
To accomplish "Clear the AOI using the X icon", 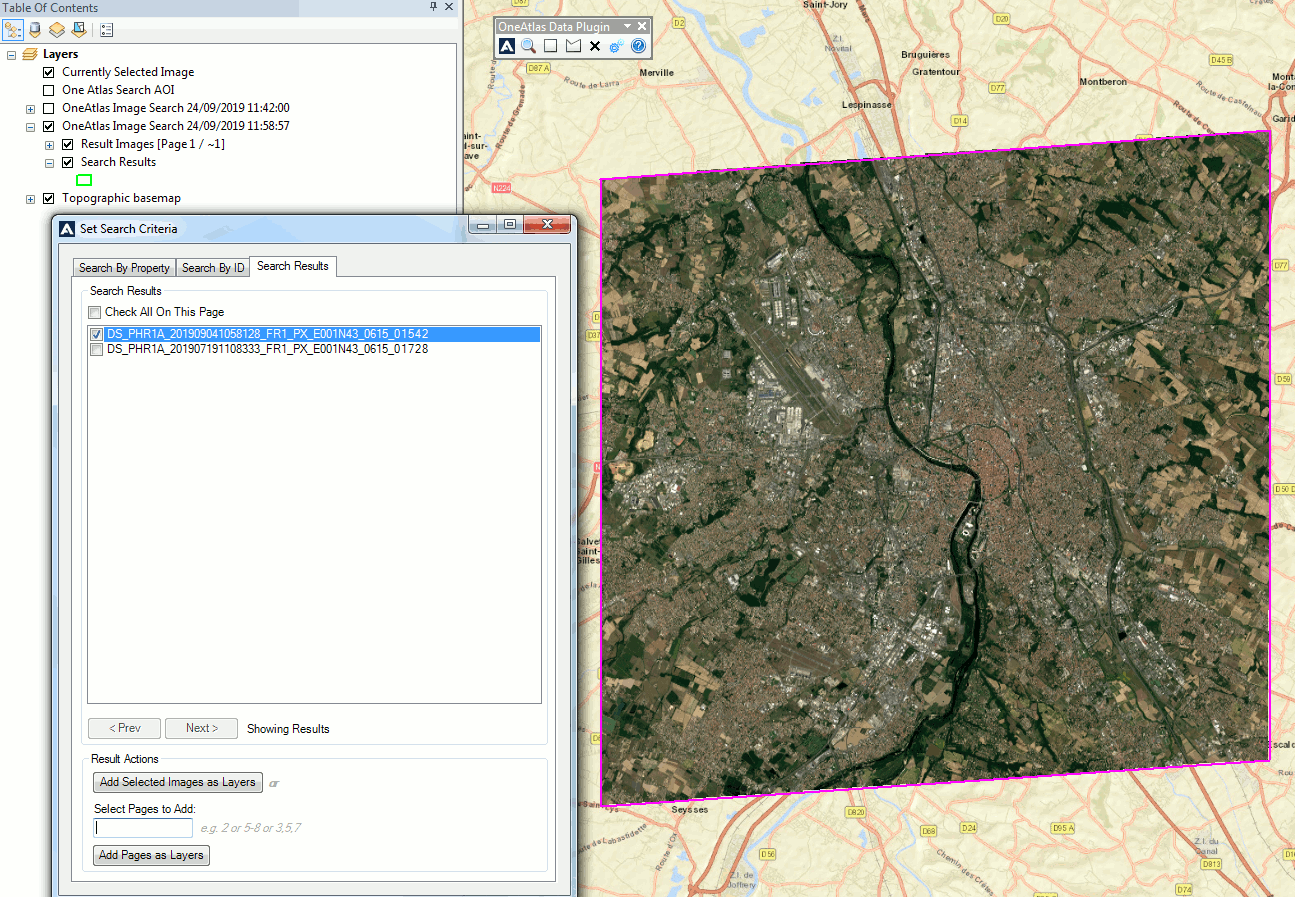I will [x=594, y=46].
